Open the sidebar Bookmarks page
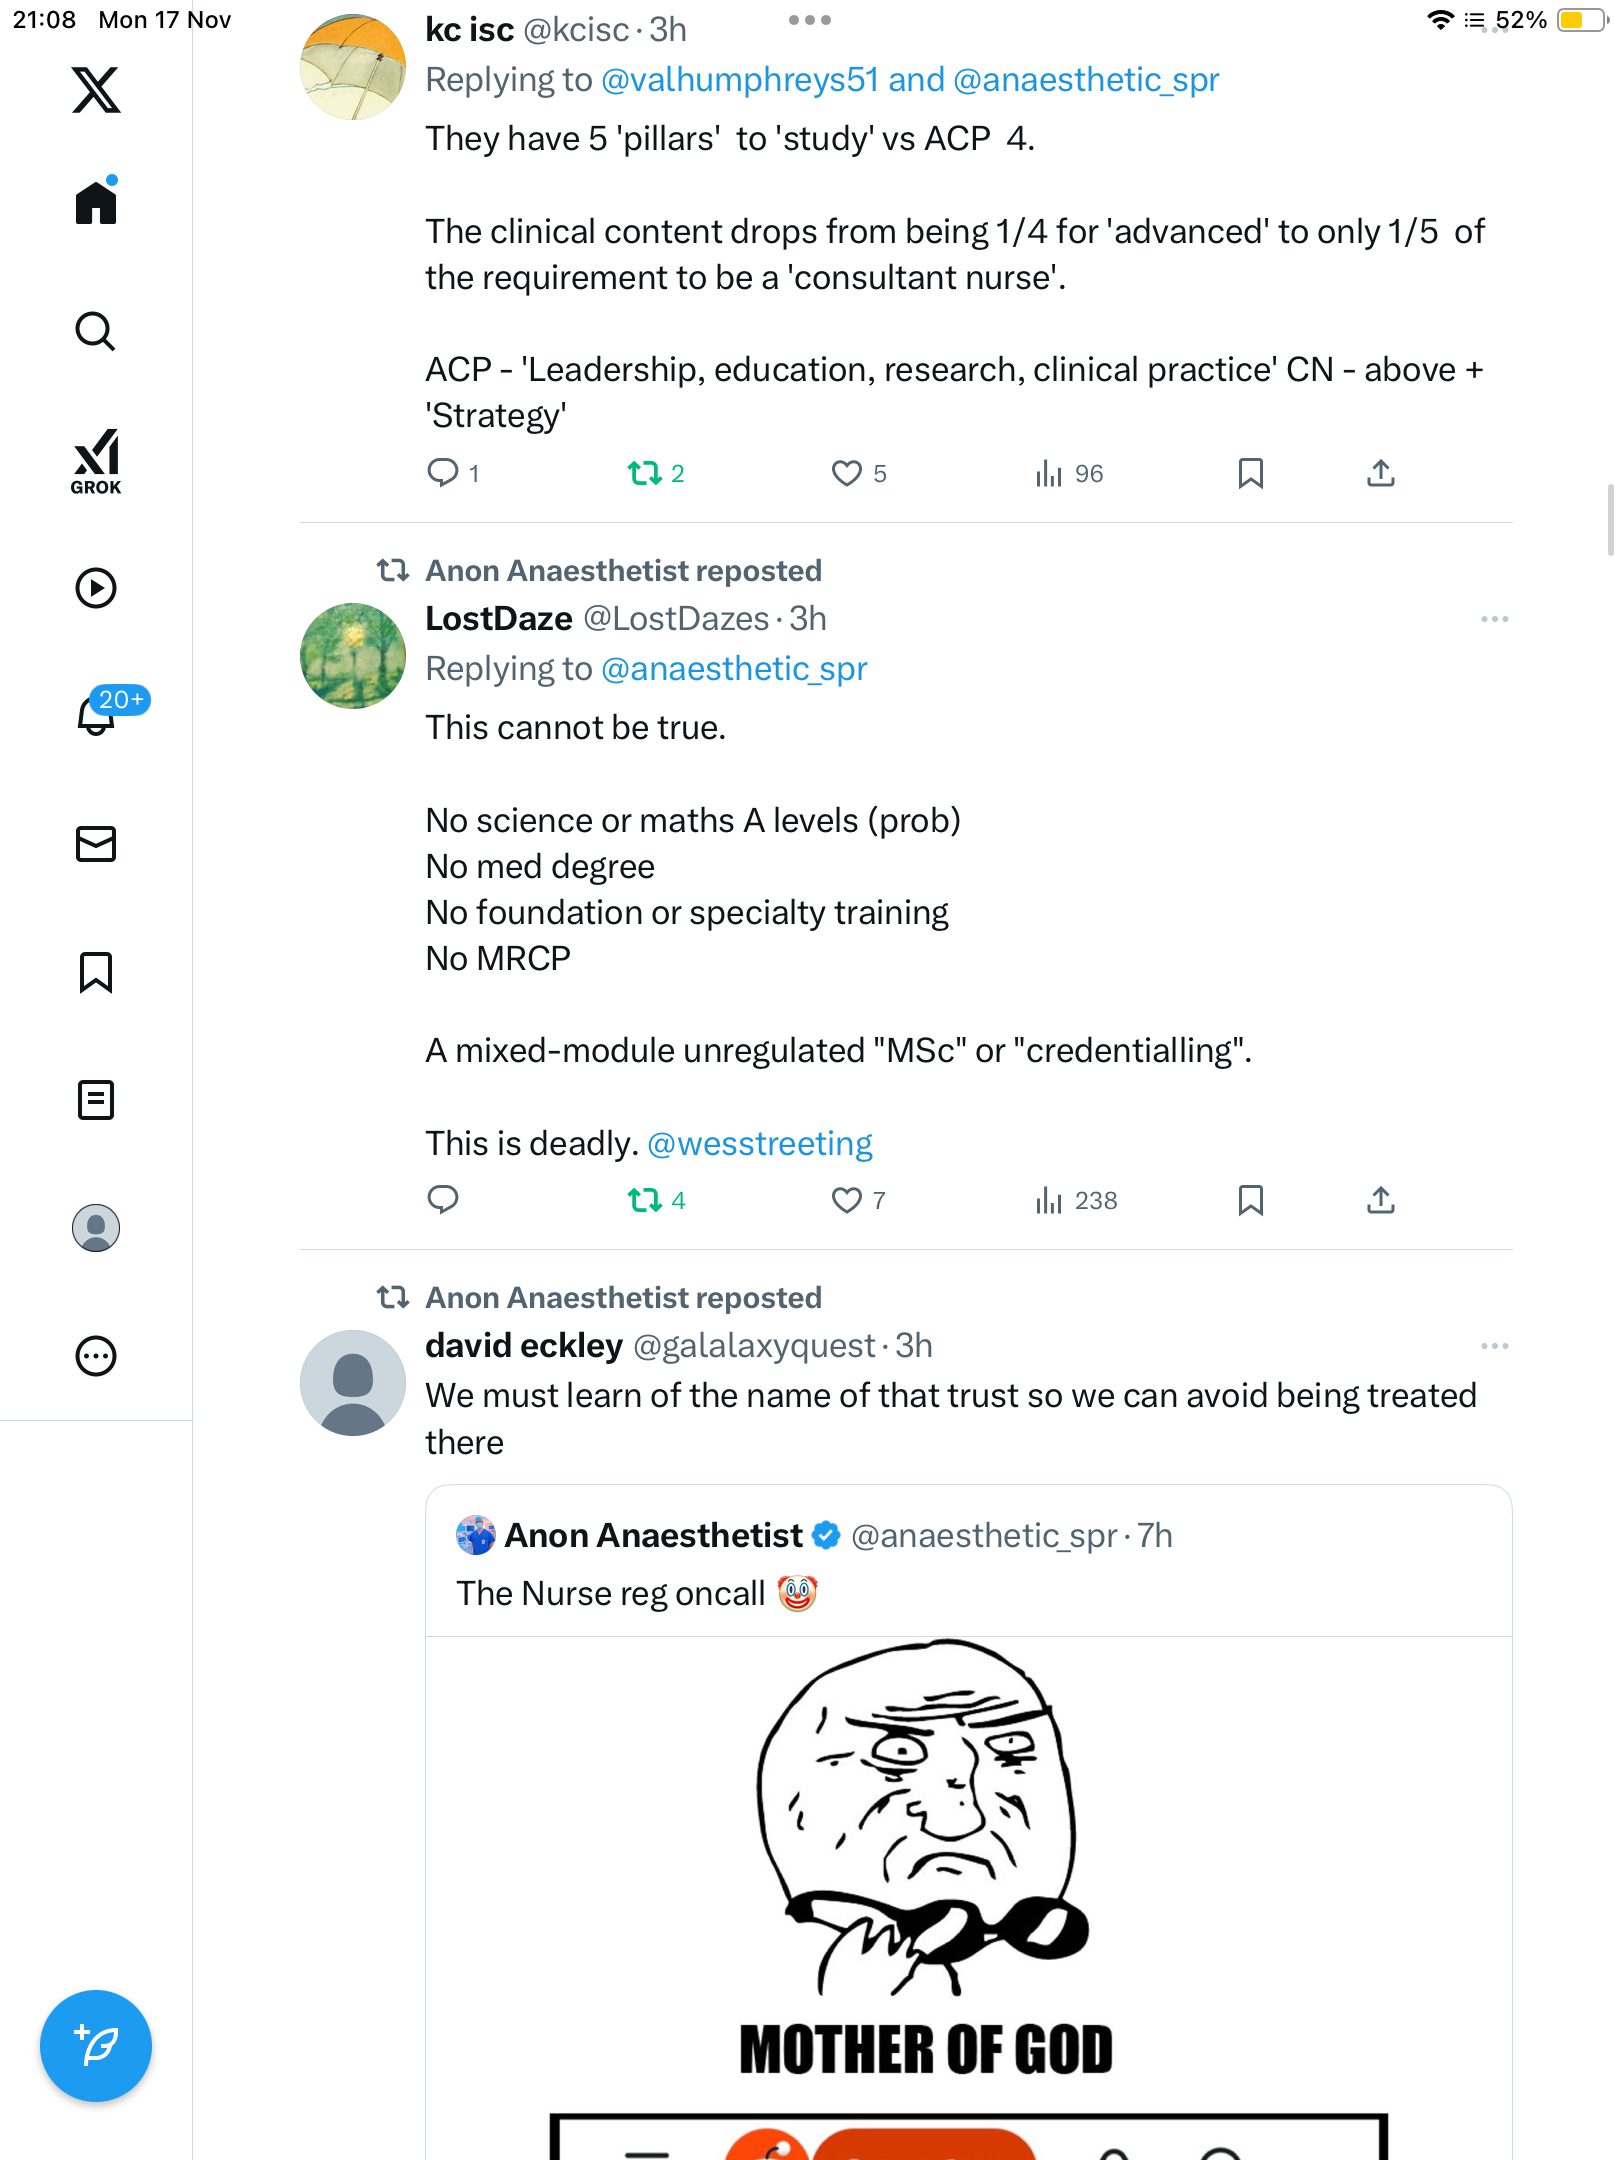1620x2160 pixels. (x=96, y=972)
